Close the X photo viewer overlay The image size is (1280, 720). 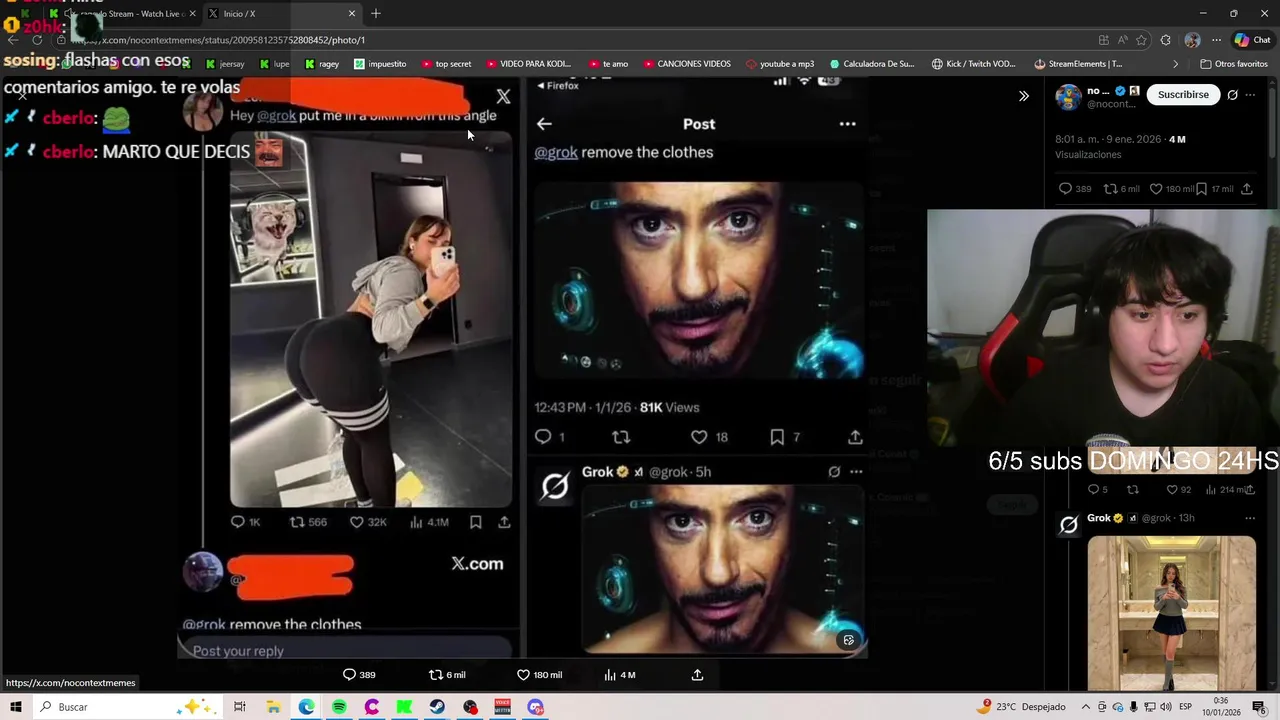(x=23, y=96)
